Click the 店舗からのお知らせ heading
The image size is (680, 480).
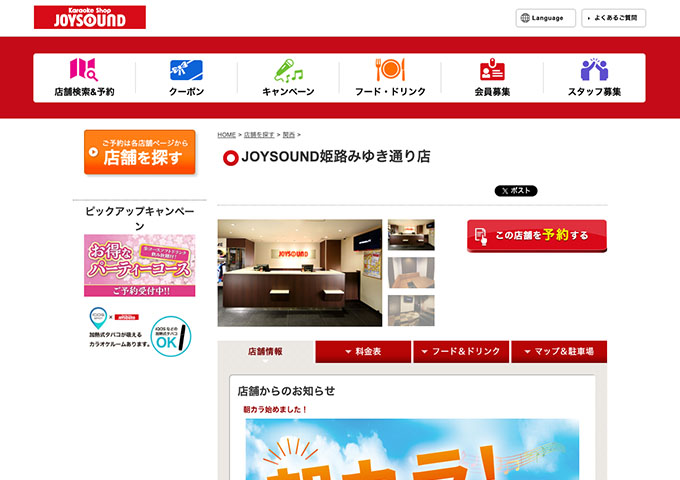coord(286,391)
